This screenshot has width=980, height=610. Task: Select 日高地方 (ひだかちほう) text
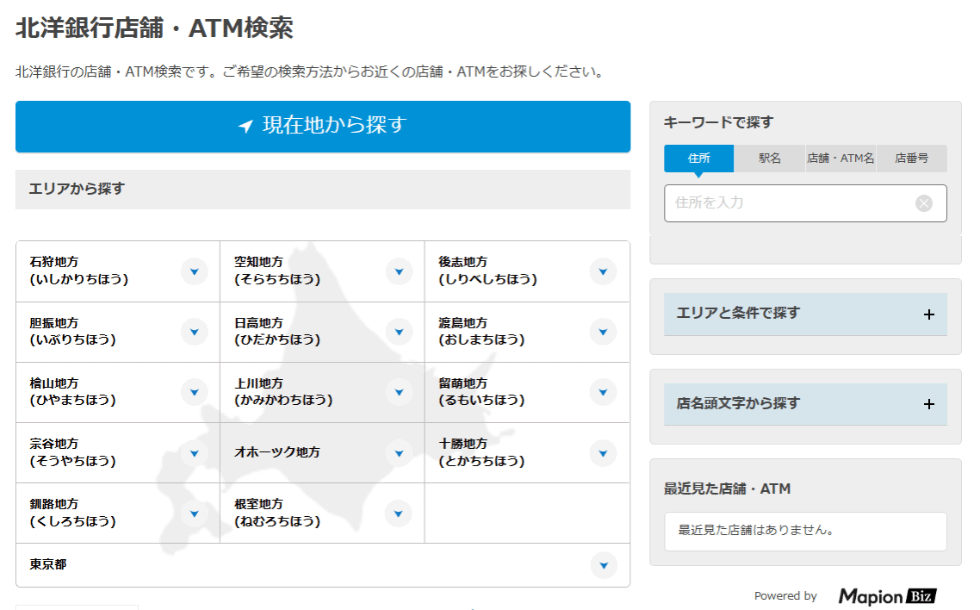tap(278, 331)
